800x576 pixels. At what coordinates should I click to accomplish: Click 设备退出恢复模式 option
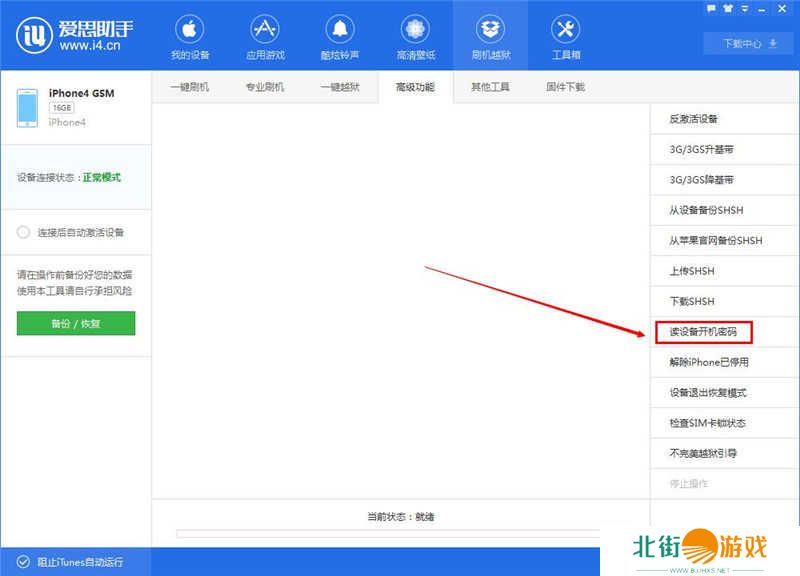[x=707, y=392]
